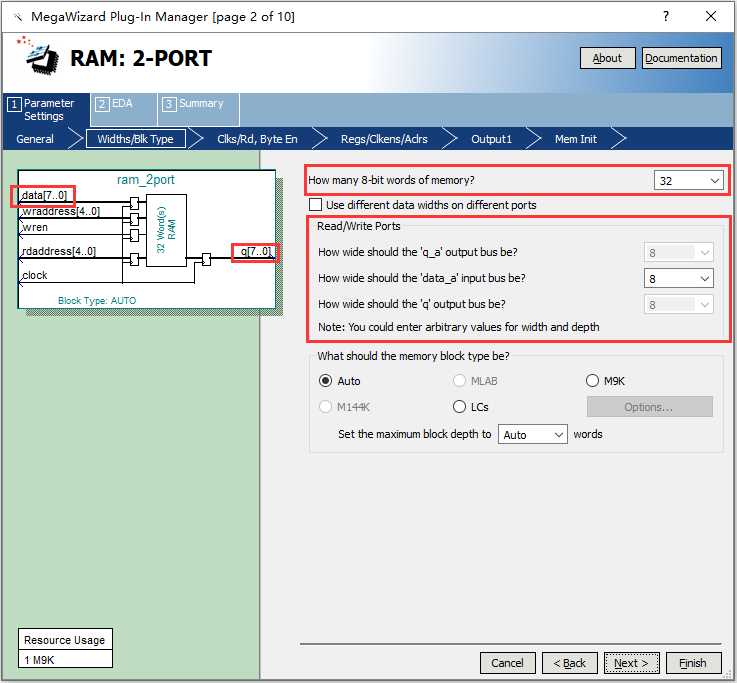Click the 32 Word(s) RAM block in diagram
737x683 pixels.
[166, 230]
